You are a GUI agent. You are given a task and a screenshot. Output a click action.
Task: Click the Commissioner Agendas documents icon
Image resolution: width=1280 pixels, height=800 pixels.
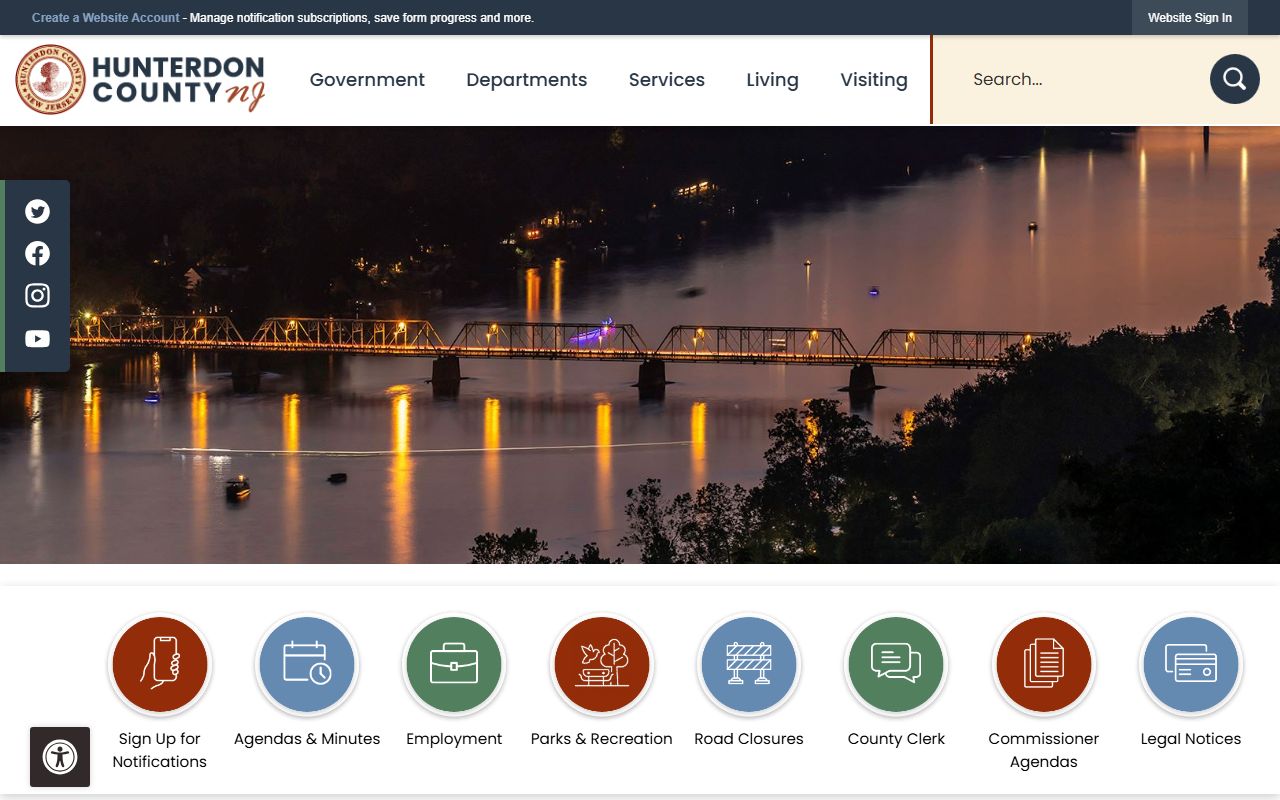1043,665
